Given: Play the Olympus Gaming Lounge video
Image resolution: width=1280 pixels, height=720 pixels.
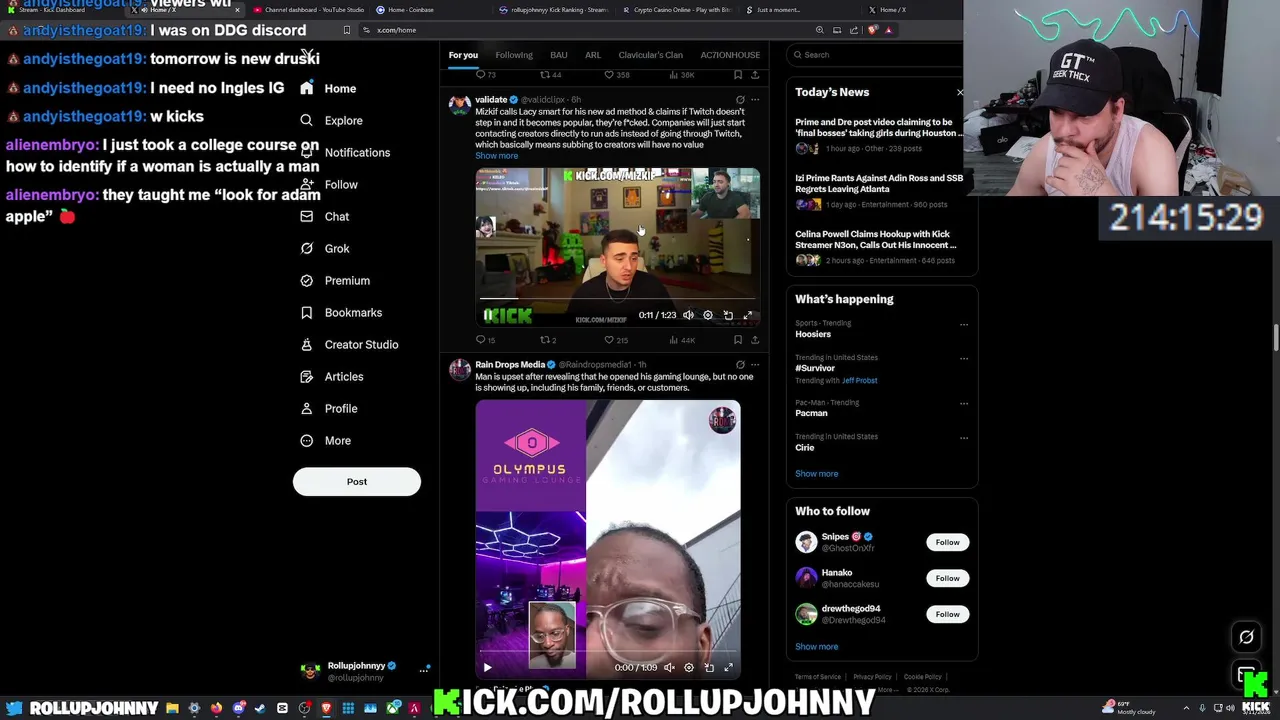Looking at the screenshot, I should tap(488, 667).
